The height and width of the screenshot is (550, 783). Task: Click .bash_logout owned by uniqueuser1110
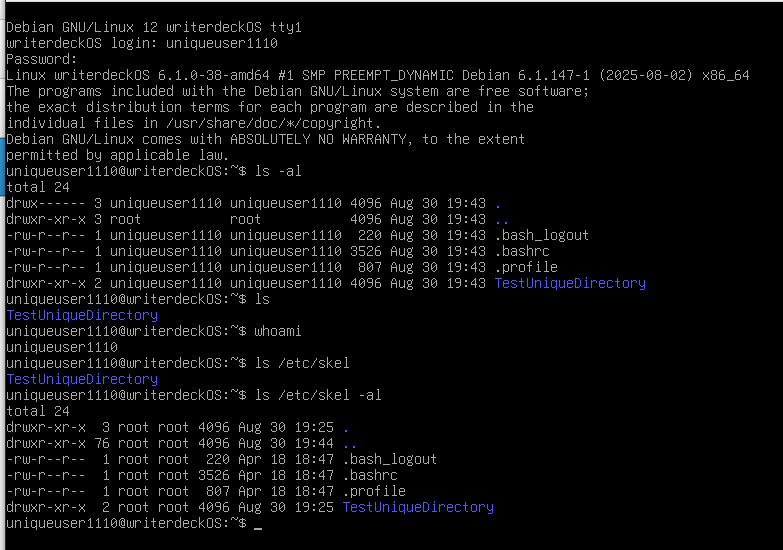tap(542, 235)
